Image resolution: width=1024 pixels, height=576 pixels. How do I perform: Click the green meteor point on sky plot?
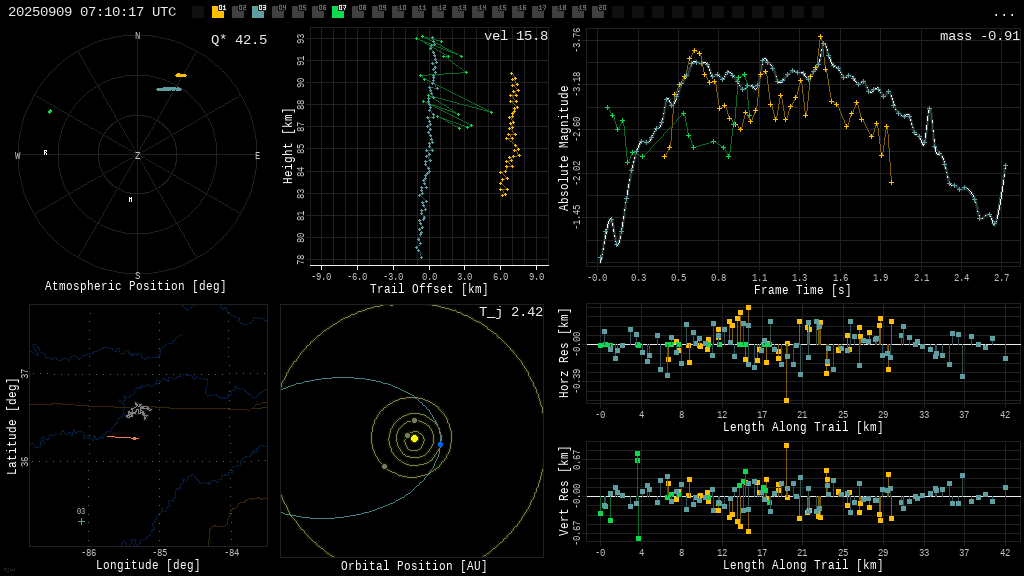click(x=50, y=111)
